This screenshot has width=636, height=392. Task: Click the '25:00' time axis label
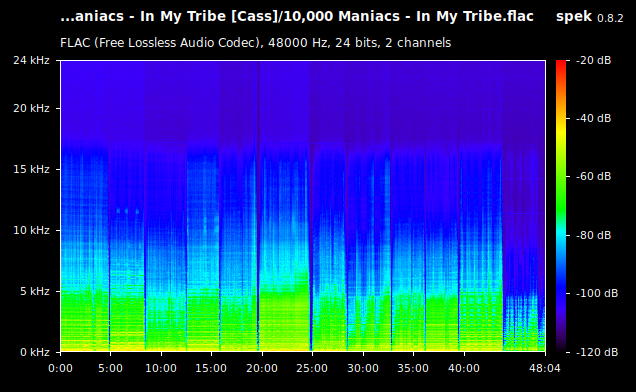(x=312, y=368)
